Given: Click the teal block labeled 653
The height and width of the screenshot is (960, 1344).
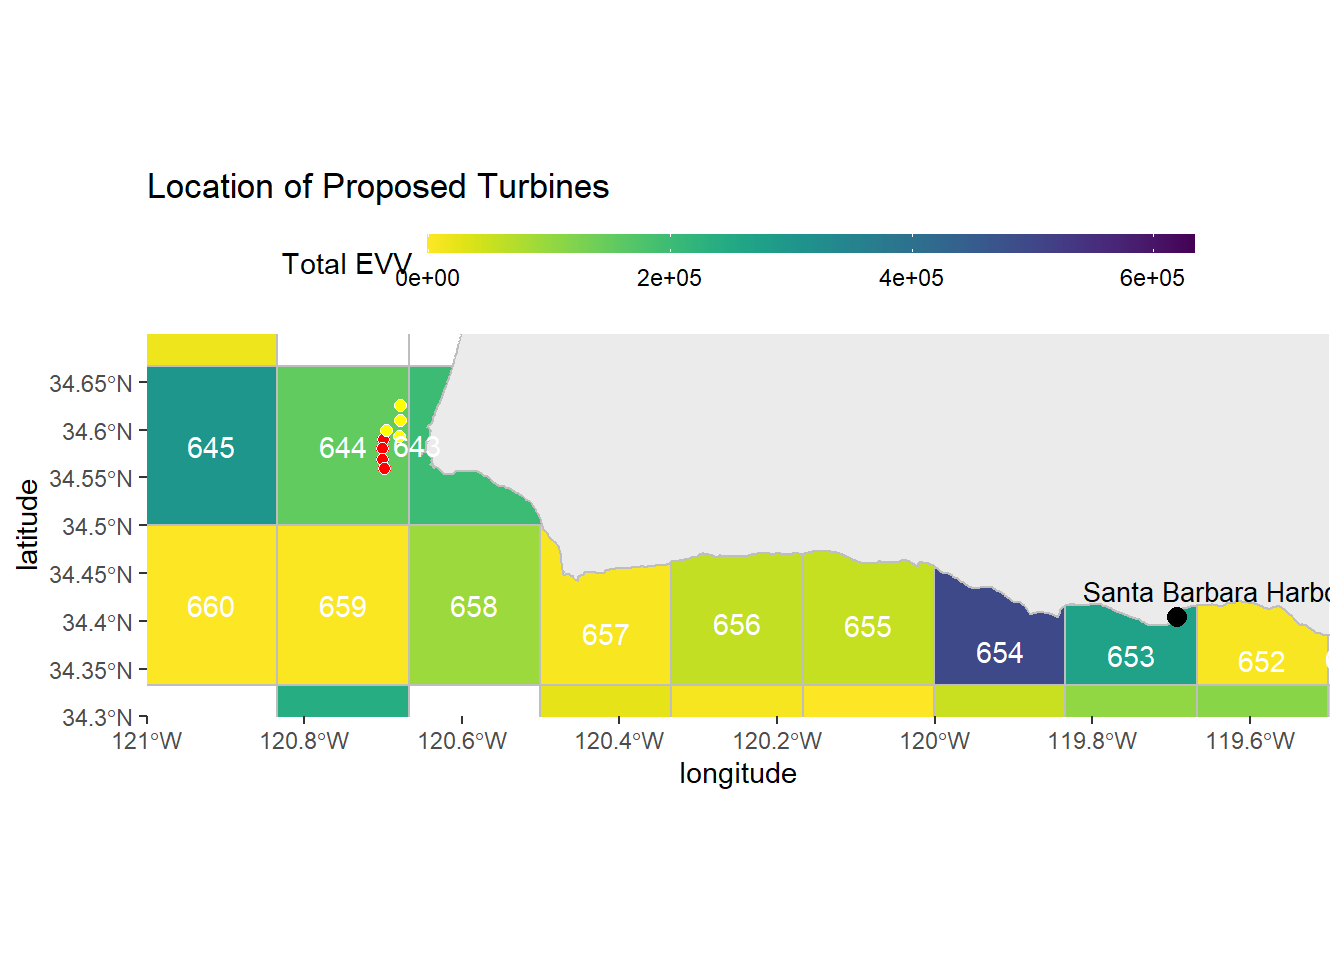Looking at the screenshot, I should (1130, 656).
